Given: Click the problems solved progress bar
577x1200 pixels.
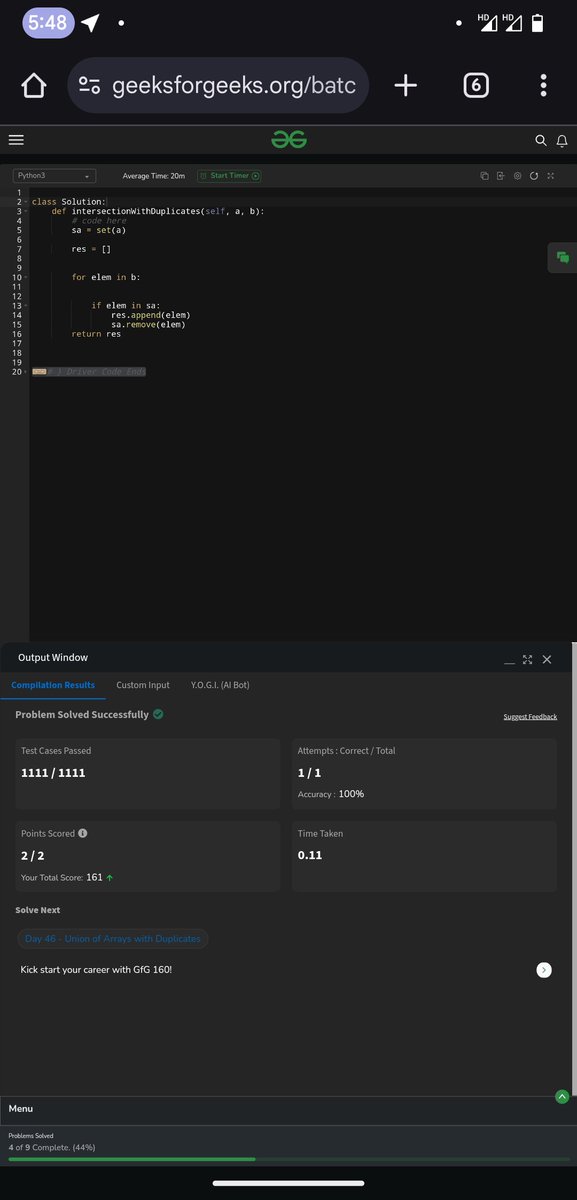Looking at the screenshot, I should (x=288, y=1159).
